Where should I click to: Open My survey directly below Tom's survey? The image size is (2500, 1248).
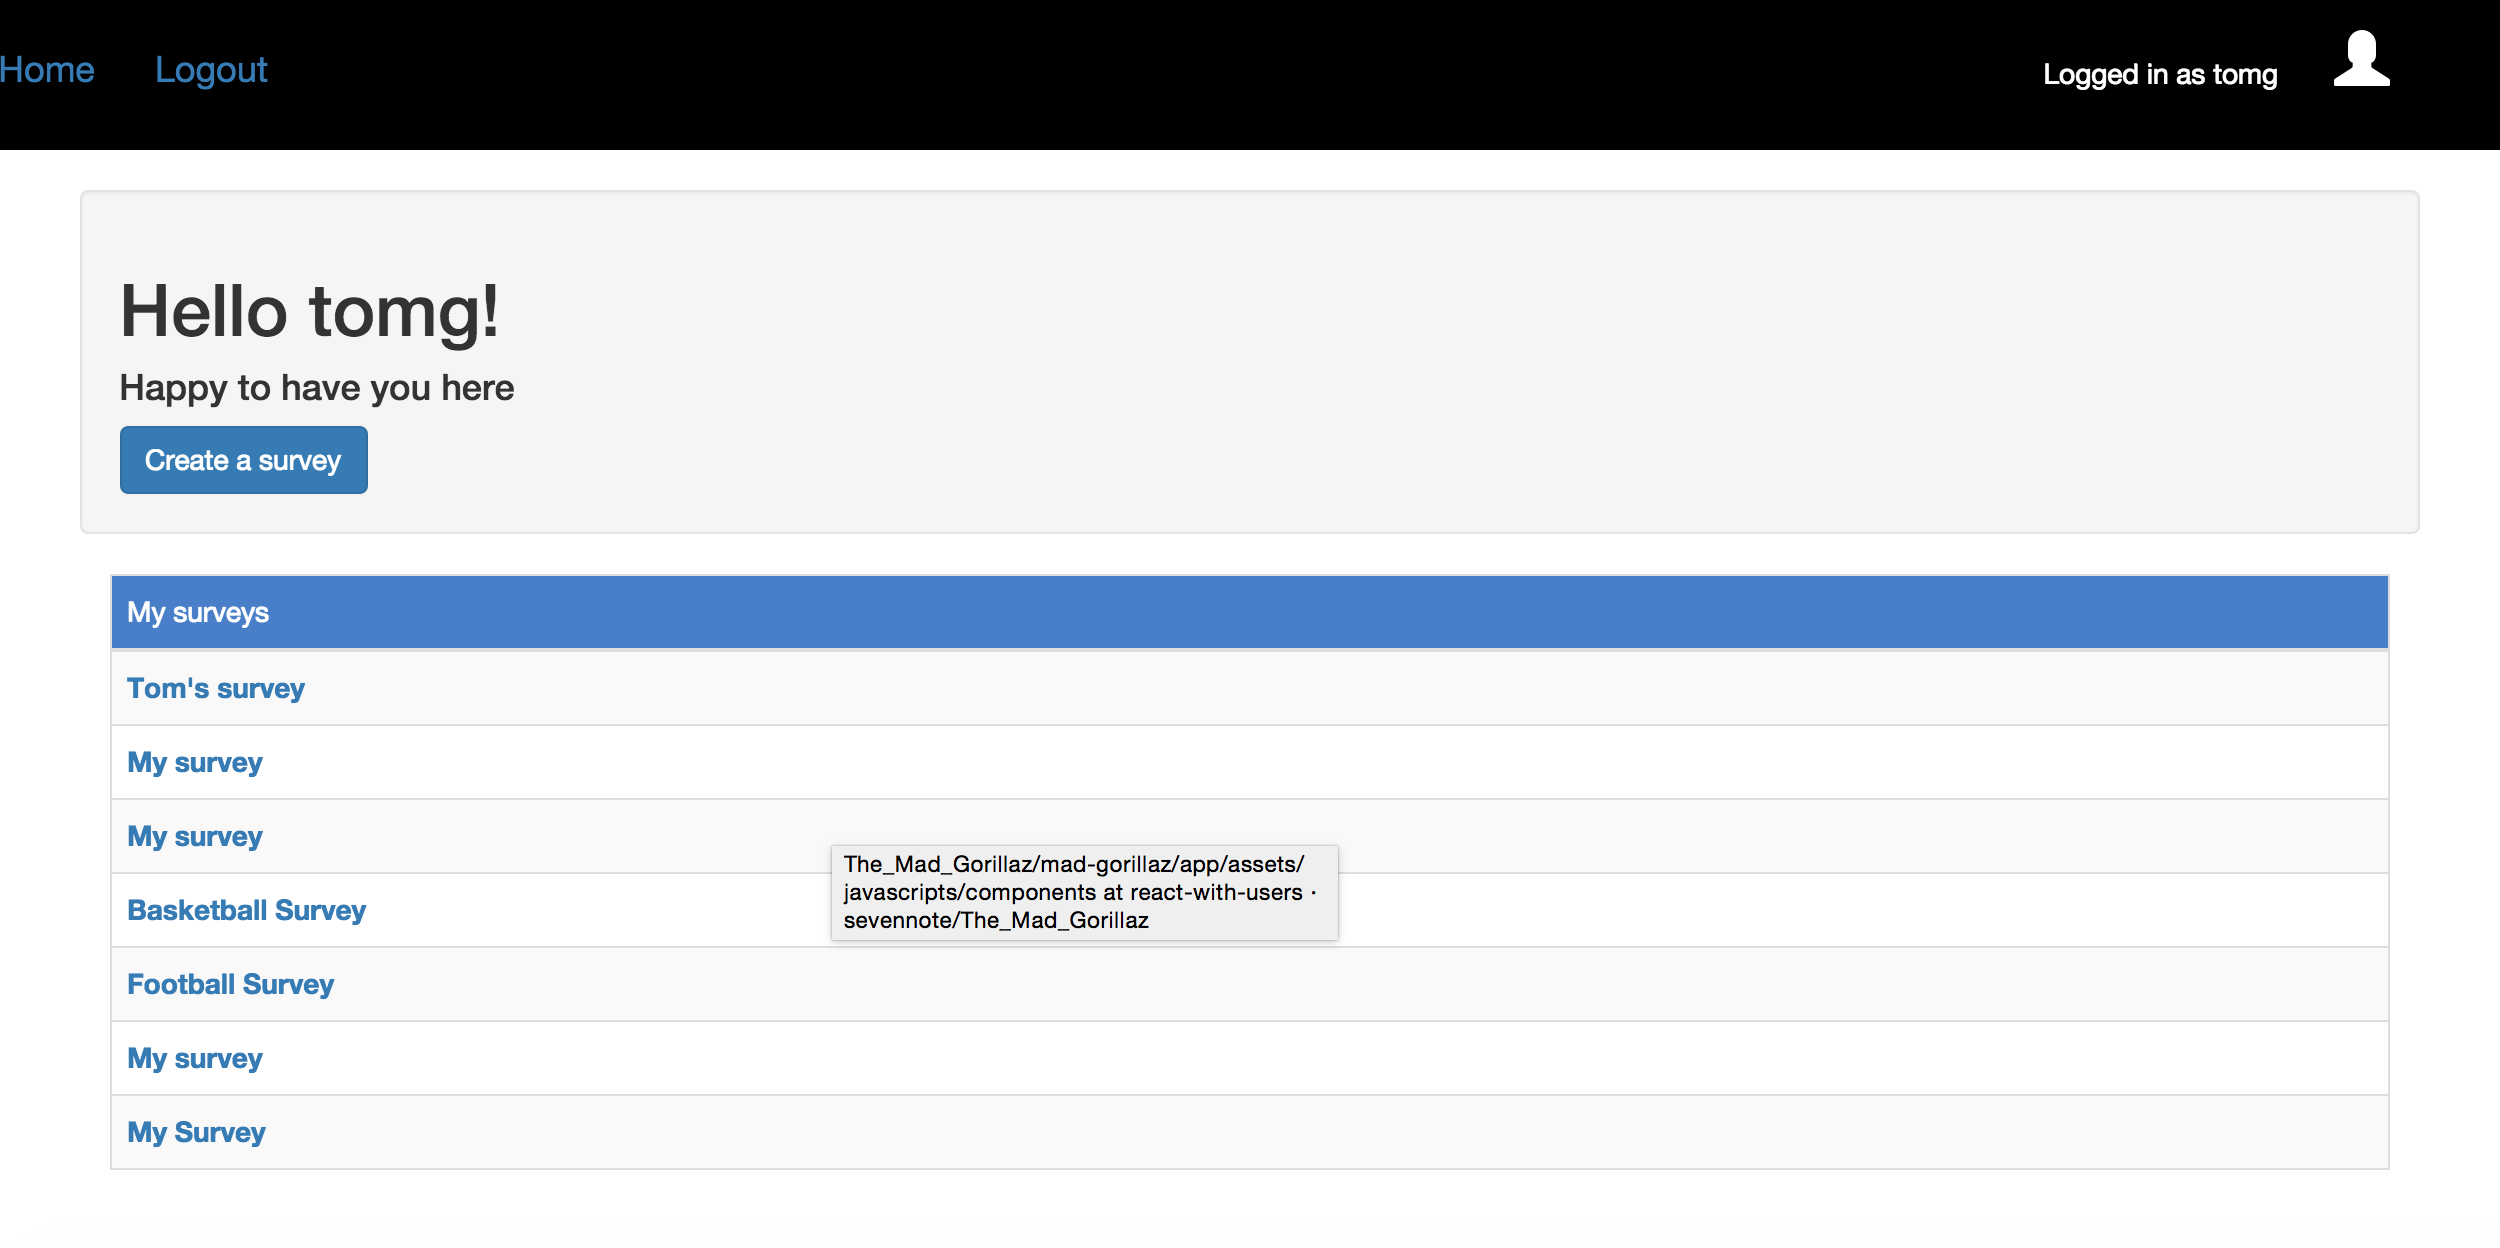point(194,762)
